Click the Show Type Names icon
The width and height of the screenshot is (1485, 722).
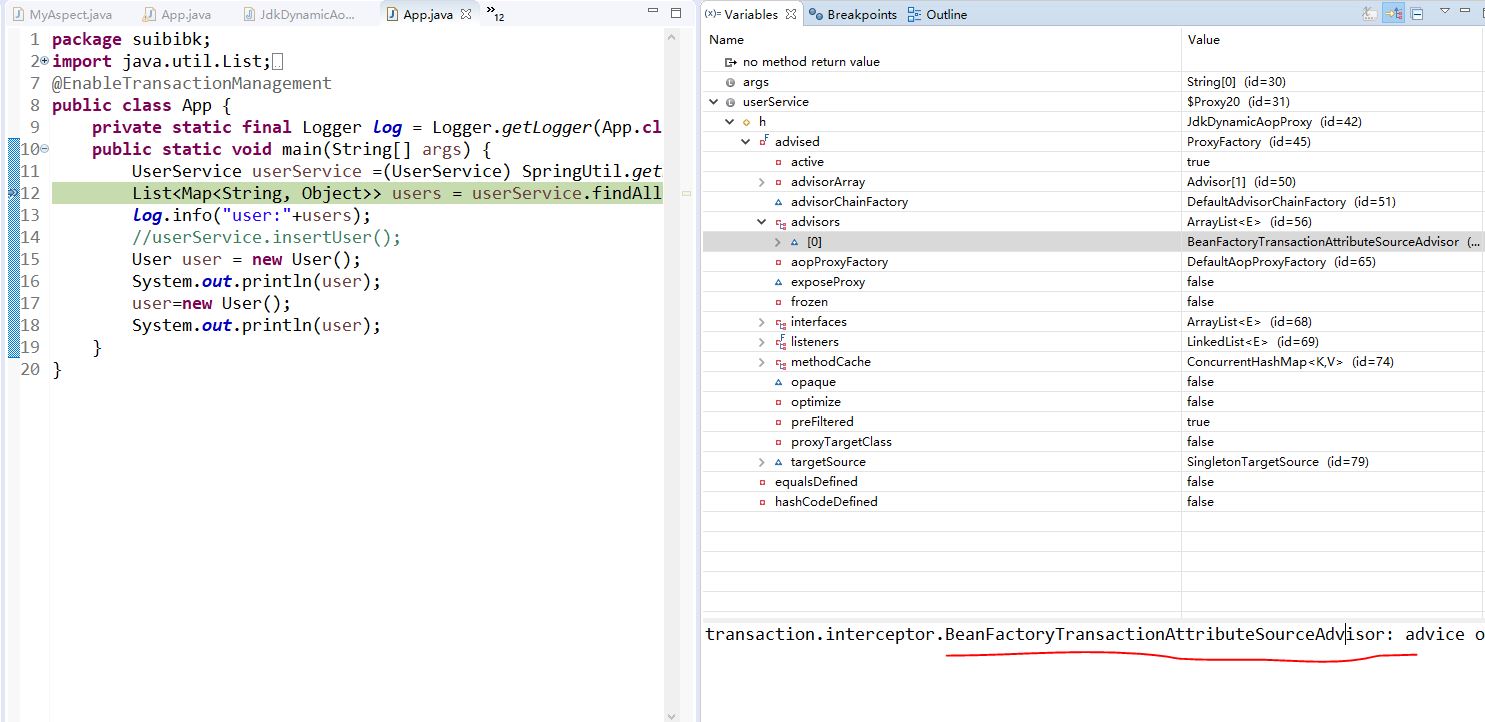(x=1369, y=14)
